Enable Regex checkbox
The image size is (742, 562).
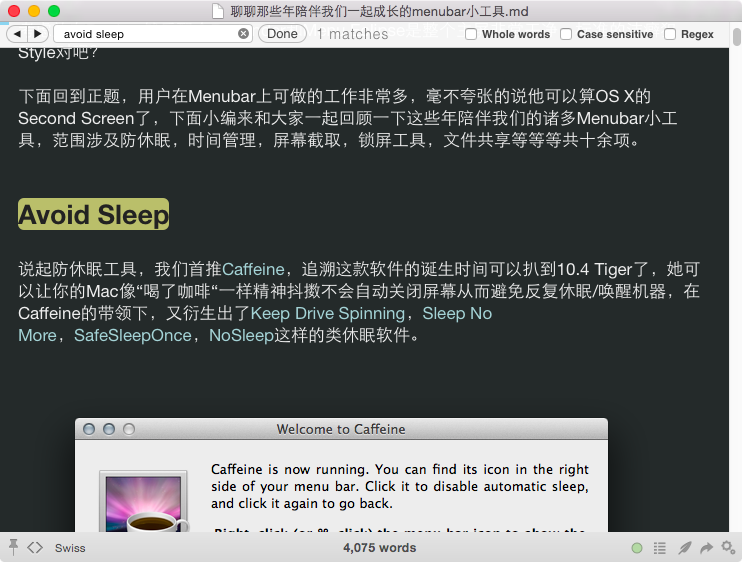click(x=670, y=34)
